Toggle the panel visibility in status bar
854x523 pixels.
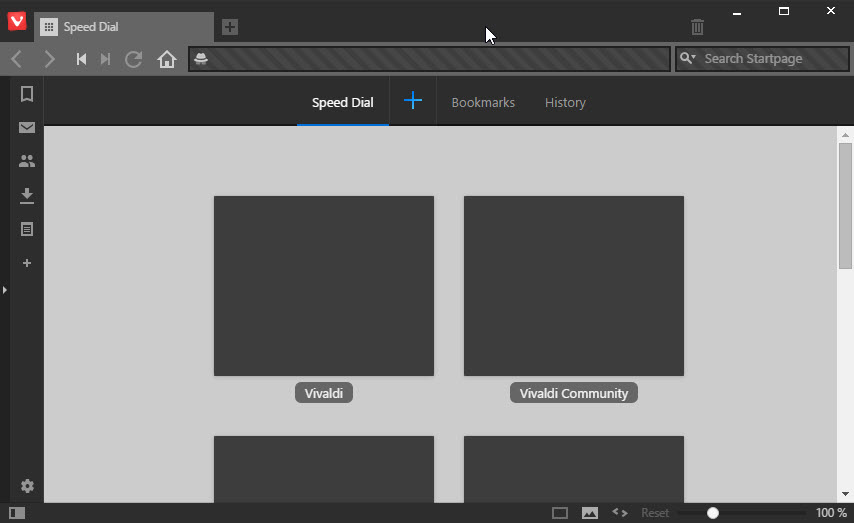(x=17, y=513)
